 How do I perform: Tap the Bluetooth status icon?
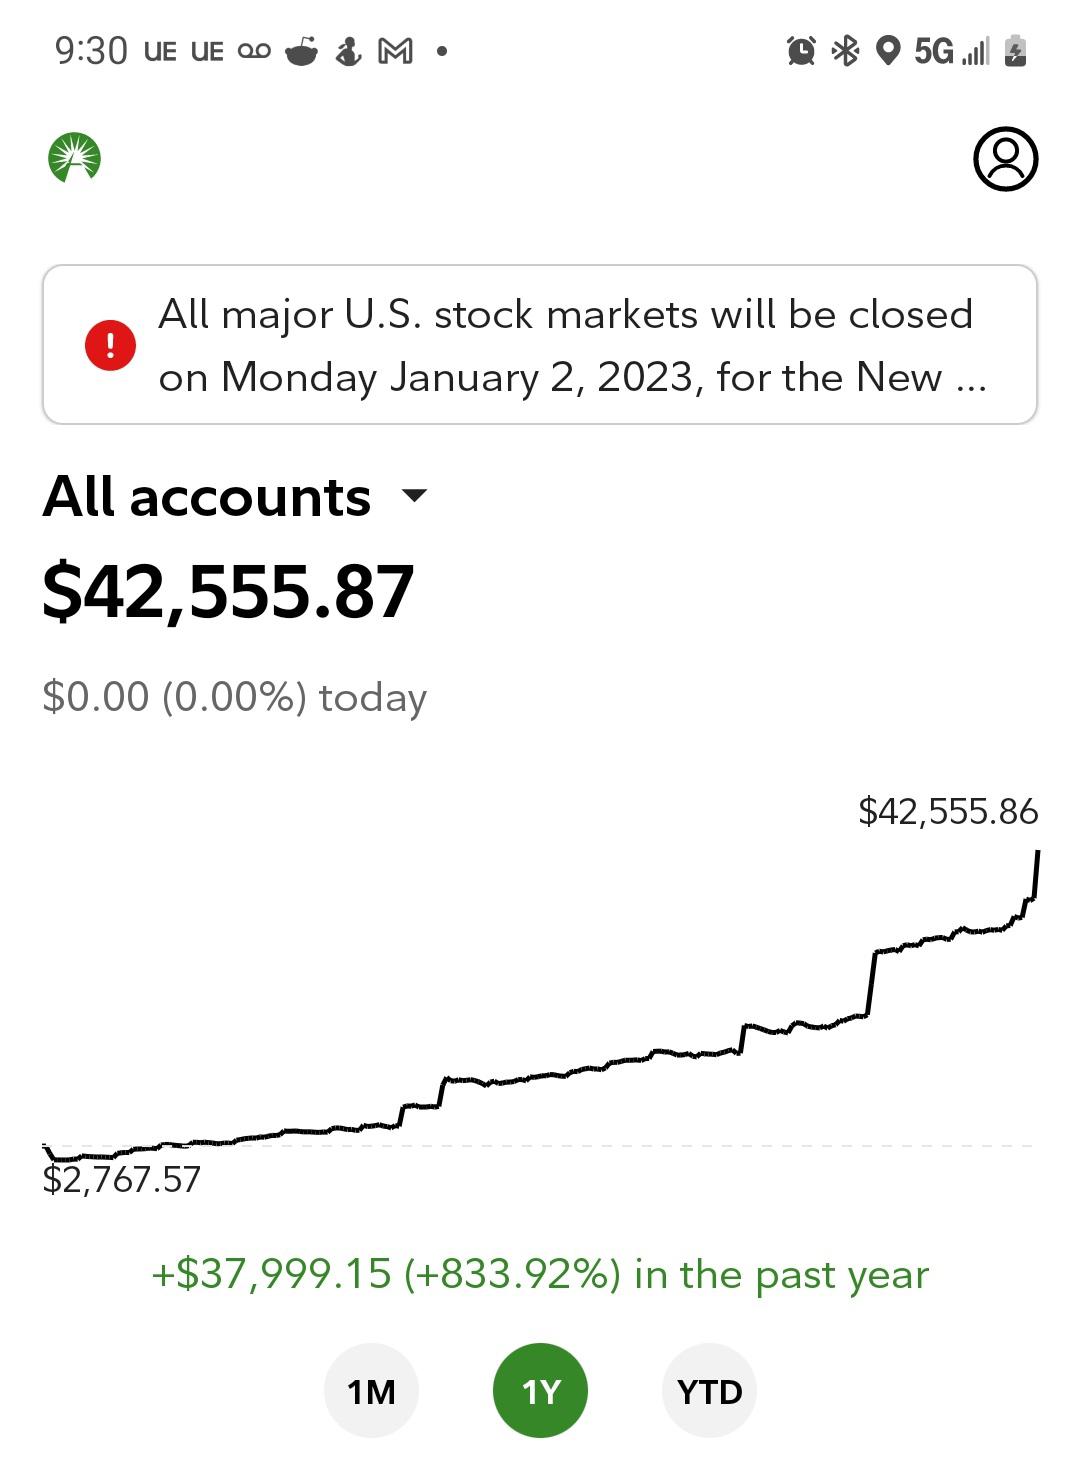846,50
